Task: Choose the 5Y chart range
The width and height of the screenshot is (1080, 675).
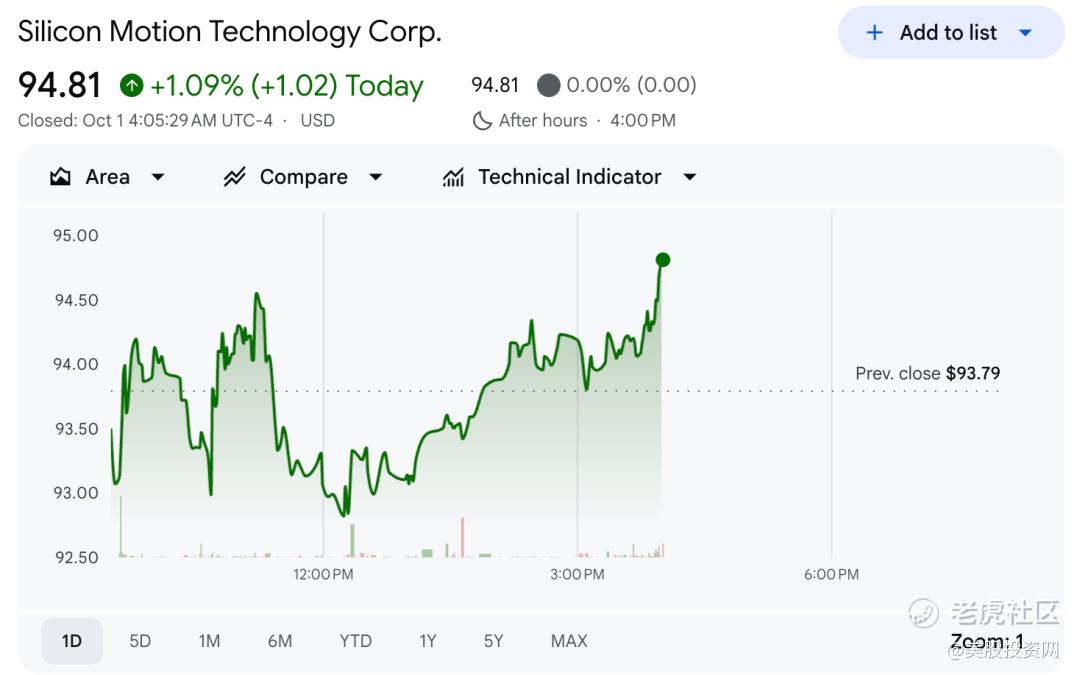Action: coord(493,641)
